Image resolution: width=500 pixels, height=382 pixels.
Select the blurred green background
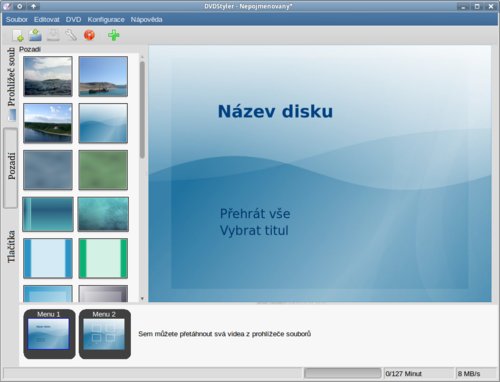click(103, 170)
